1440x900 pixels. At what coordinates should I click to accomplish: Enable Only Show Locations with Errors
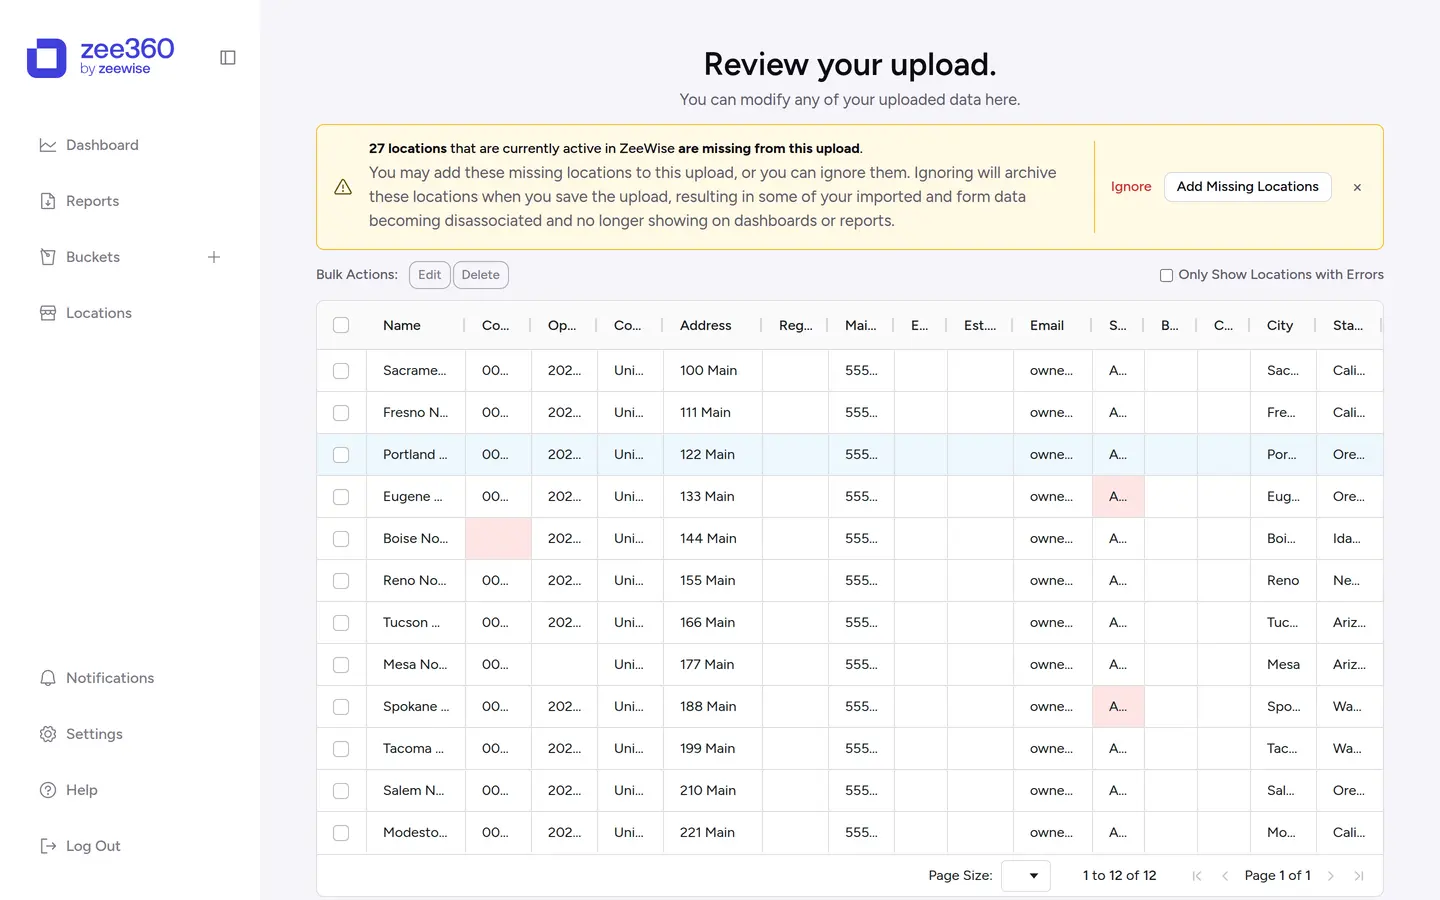[x=1166, y=275]
